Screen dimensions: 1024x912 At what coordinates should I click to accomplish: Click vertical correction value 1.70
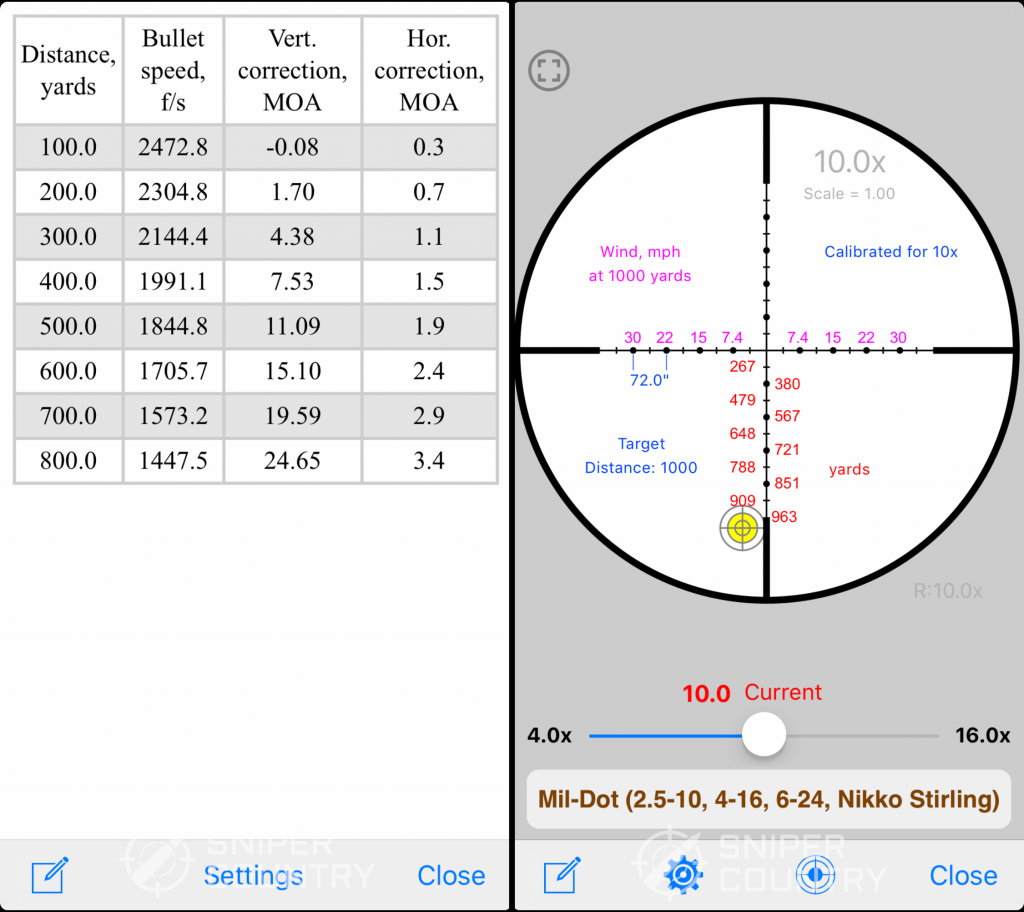293,192
